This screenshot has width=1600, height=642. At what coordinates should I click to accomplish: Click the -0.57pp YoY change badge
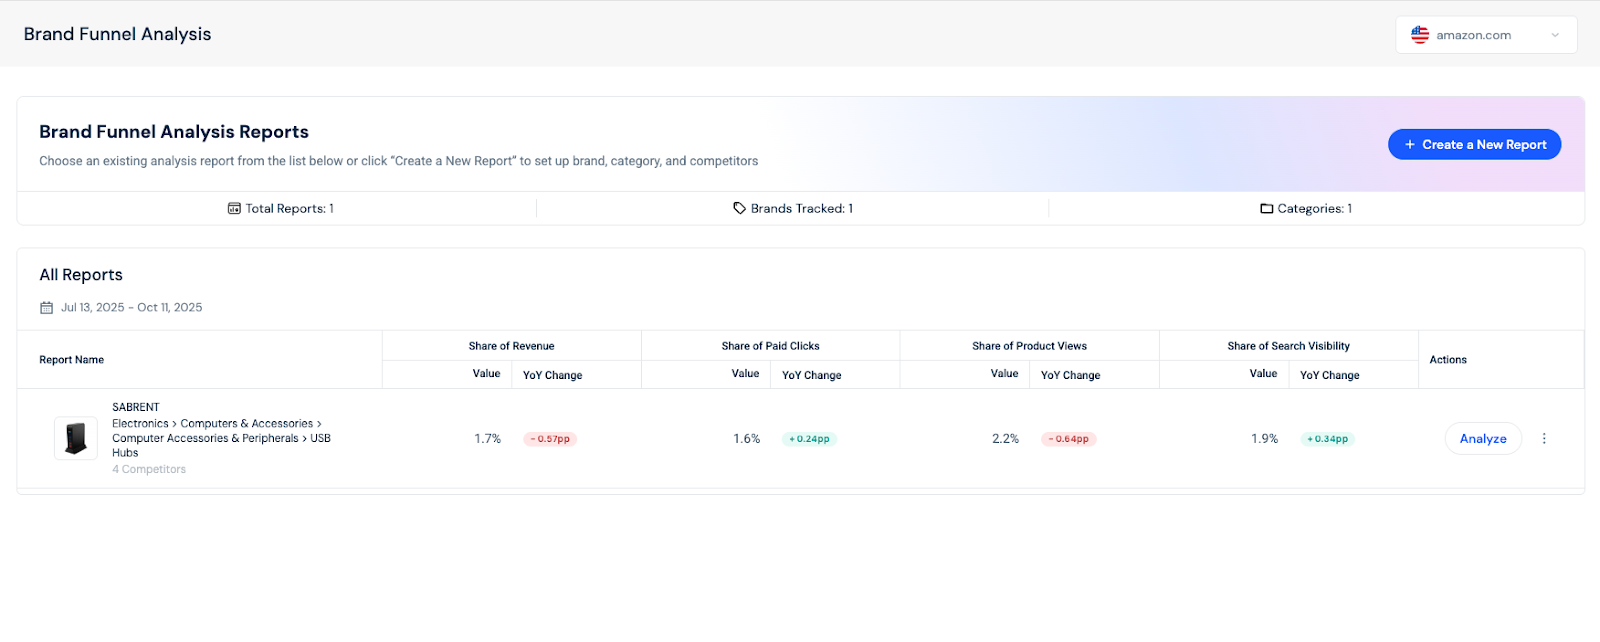(x=550, y=439)
